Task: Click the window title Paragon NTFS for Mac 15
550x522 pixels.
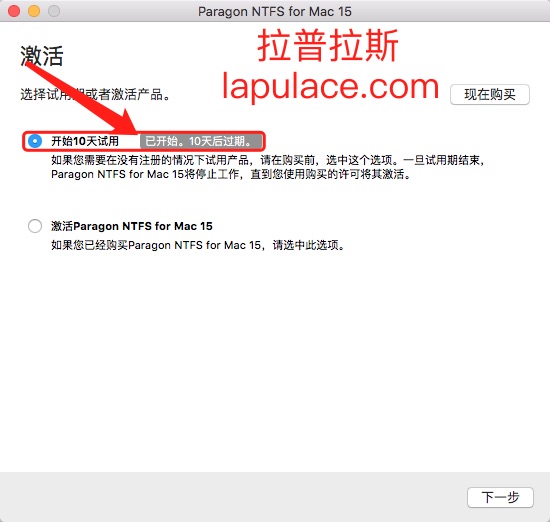Action: point(275,12)
